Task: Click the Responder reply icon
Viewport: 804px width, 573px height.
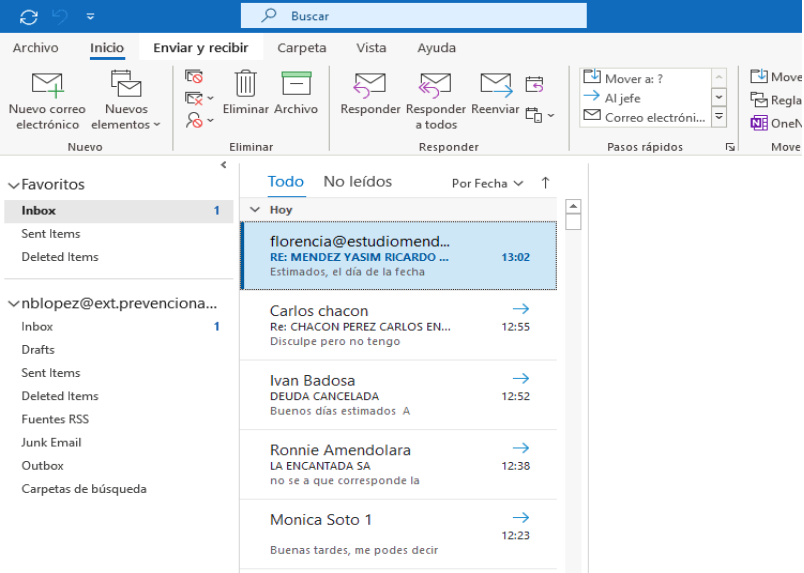Action: (x=370, y=84)
